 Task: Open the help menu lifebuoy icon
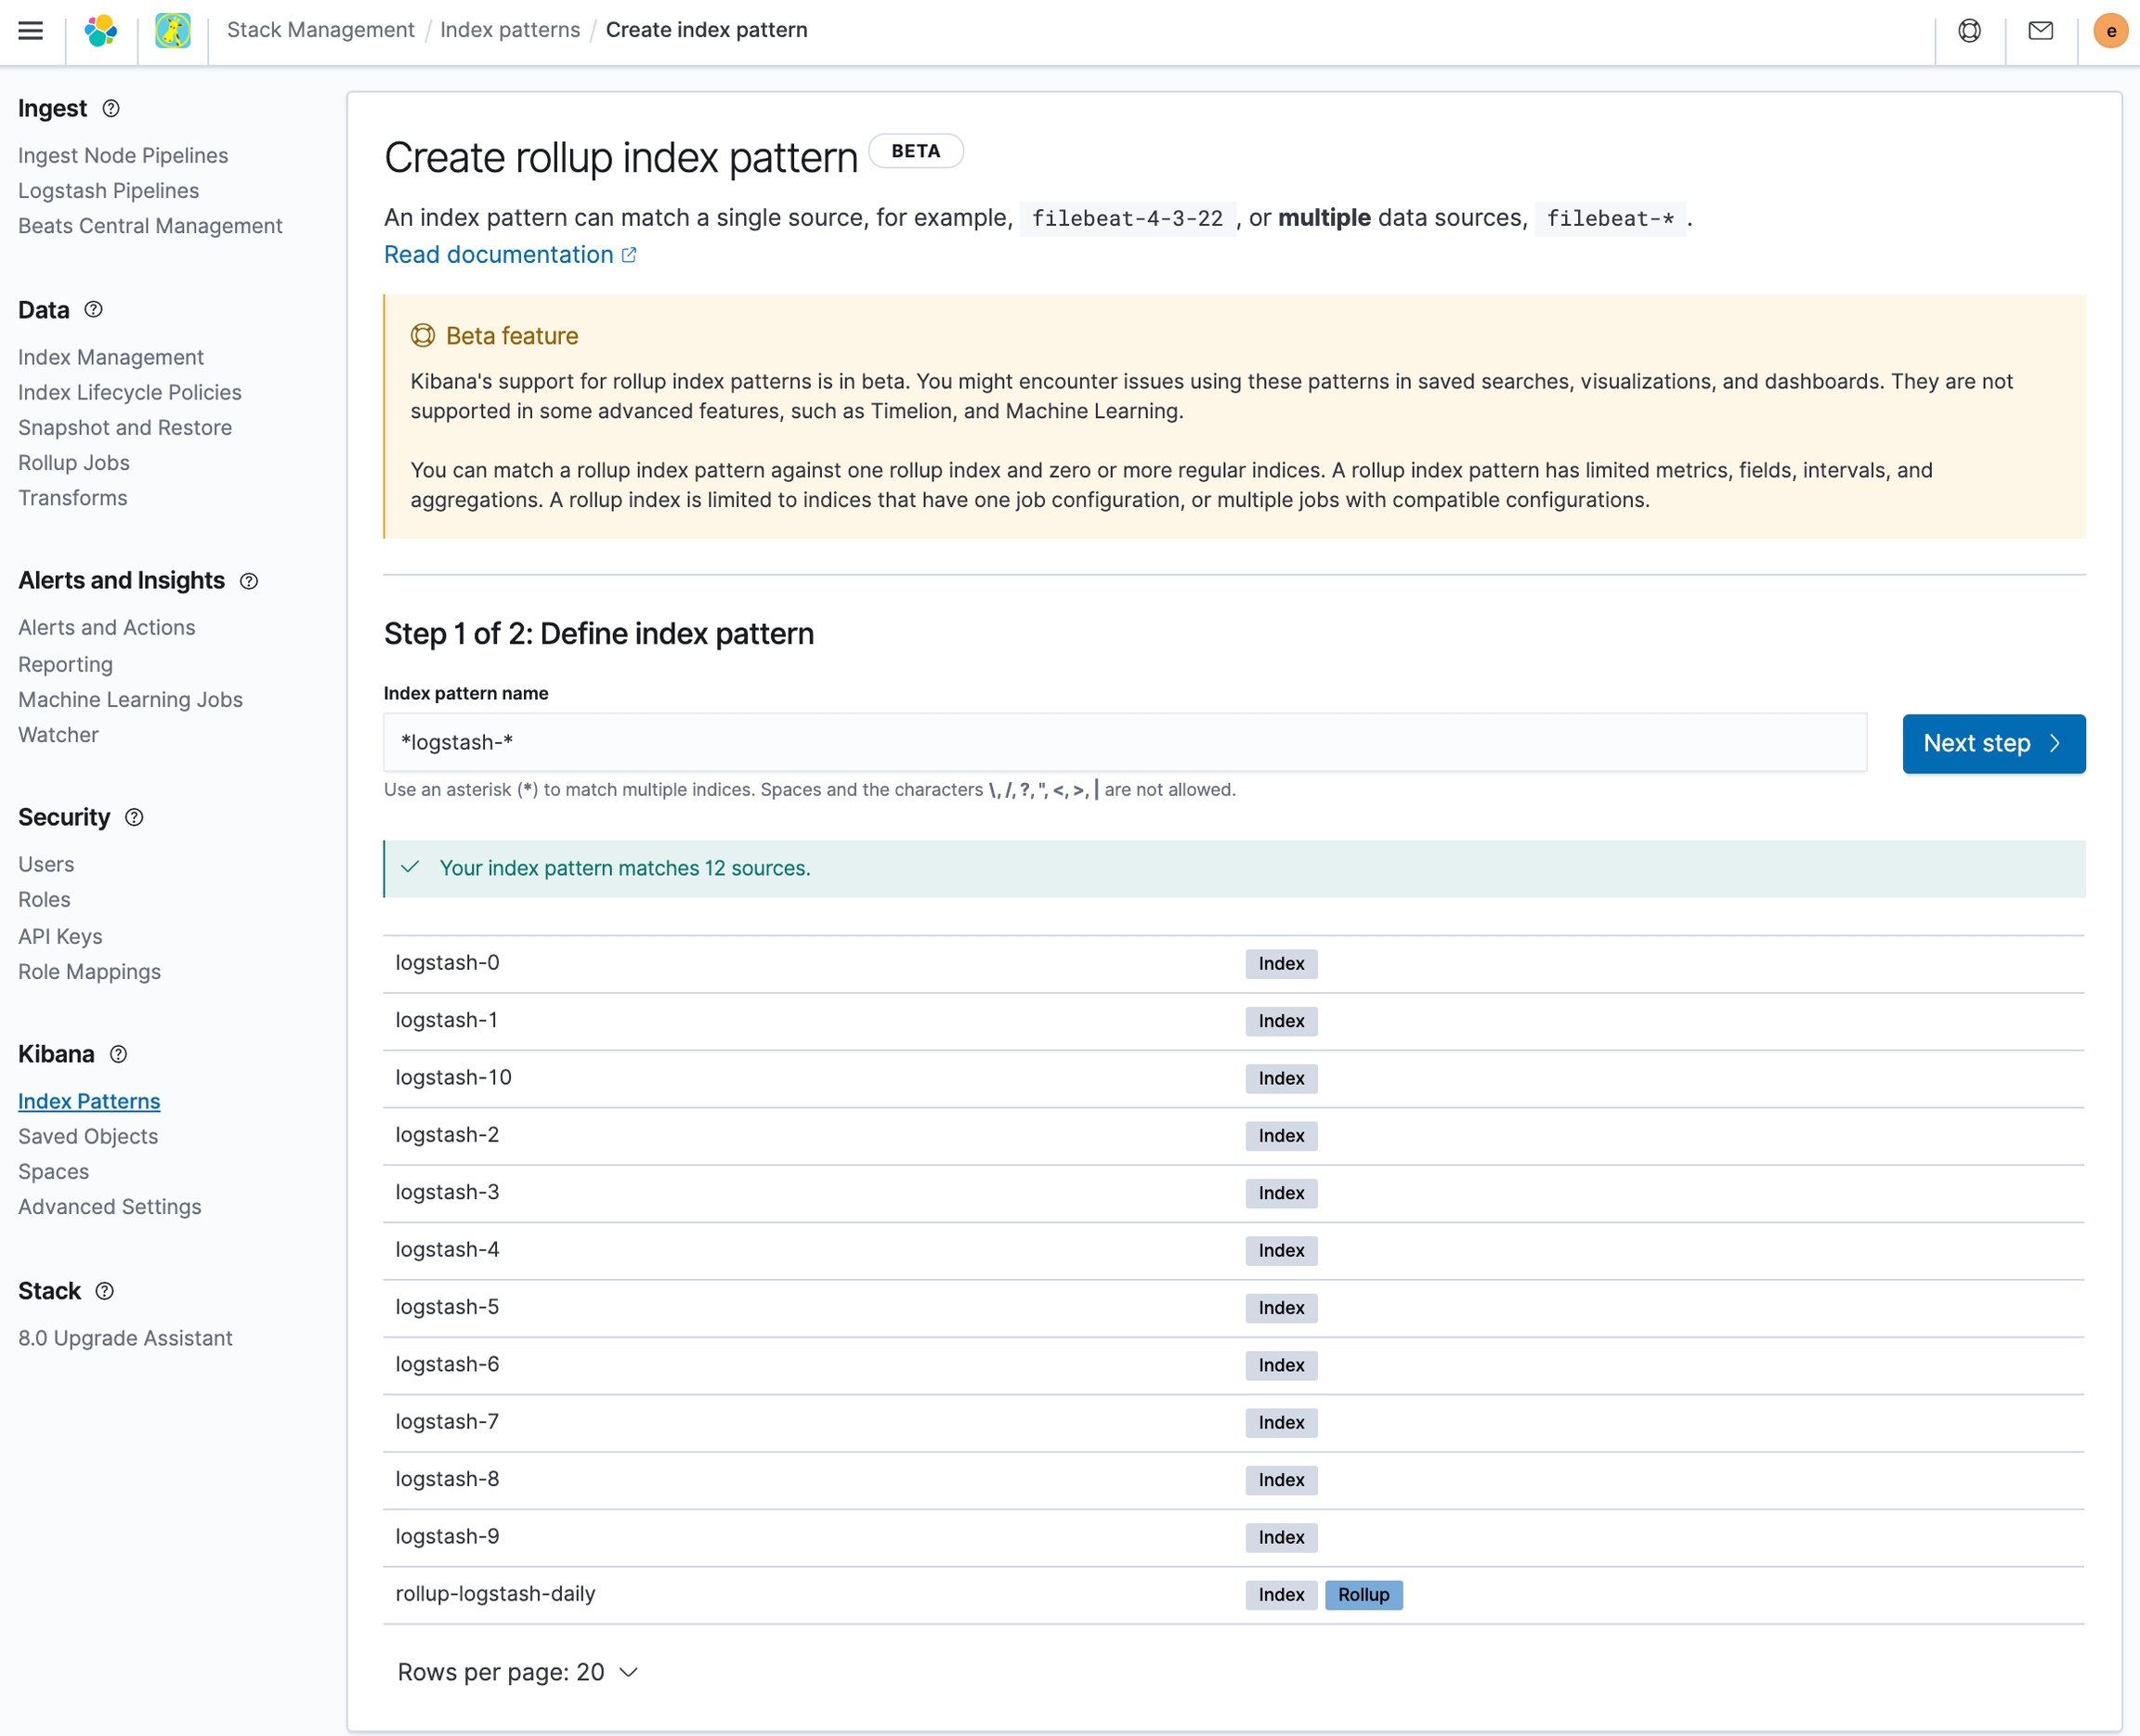[1969, 30]
